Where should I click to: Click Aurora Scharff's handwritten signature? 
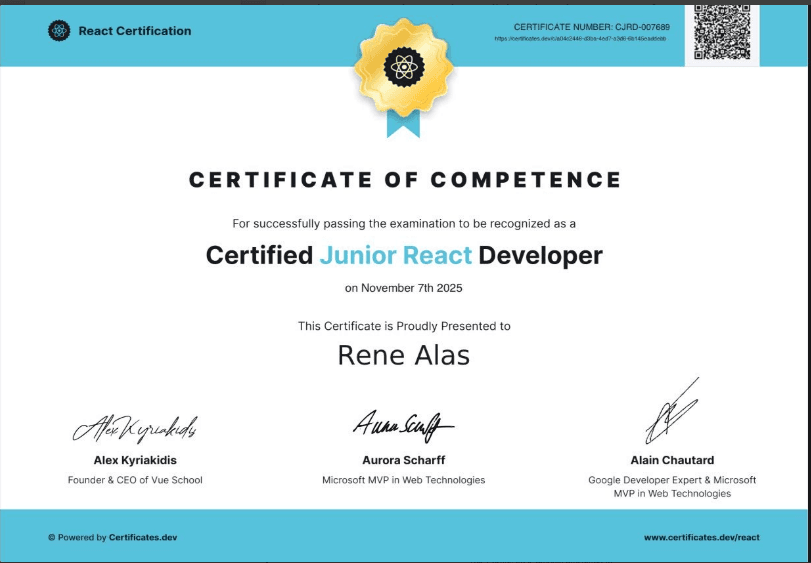[403, 426]
